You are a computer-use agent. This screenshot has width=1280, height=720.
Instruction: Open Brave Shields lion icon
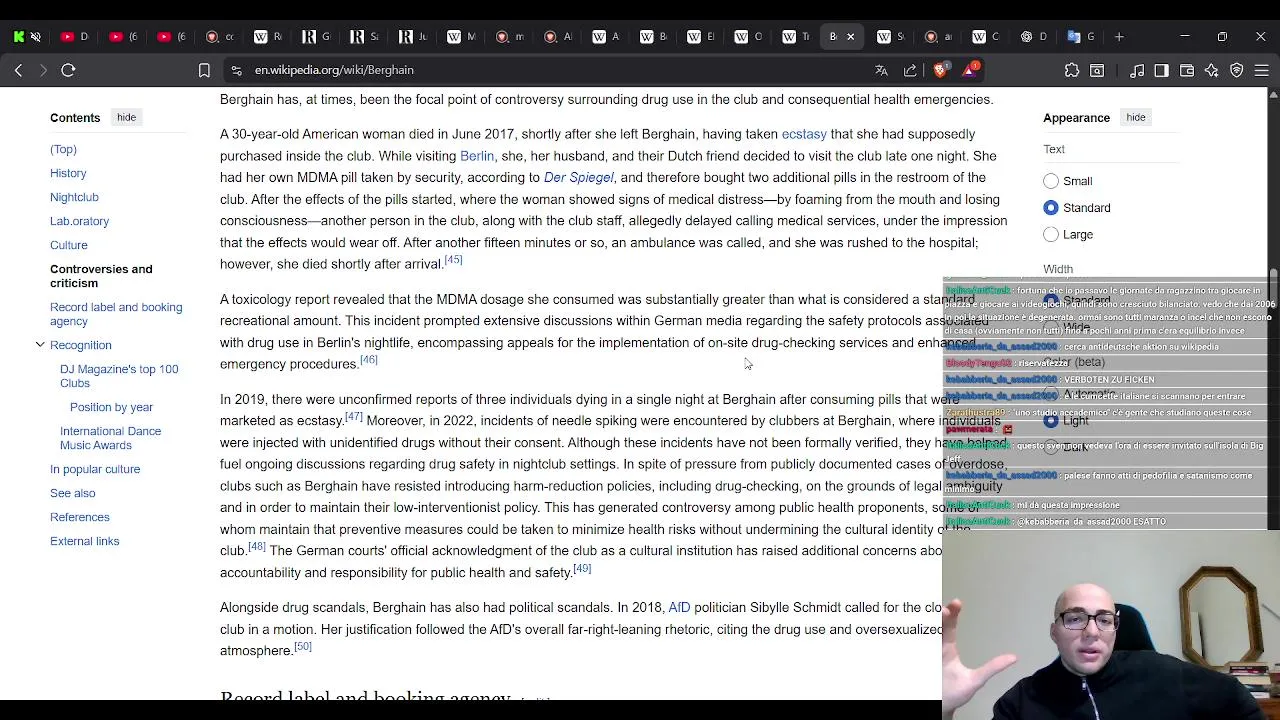pyautogui.click(x=940, y=70)
